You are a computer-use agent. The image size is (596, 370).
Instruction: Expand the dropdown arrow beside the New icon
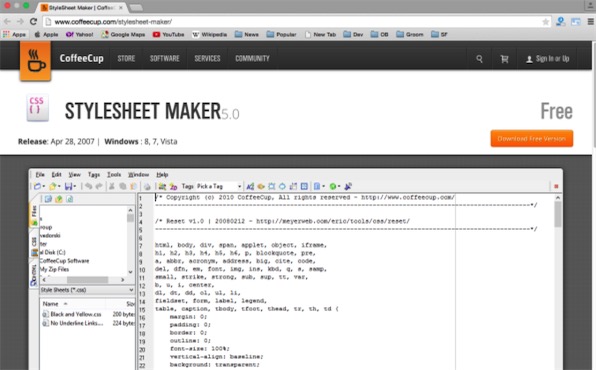pyautogui.click(x=43, y=186)
